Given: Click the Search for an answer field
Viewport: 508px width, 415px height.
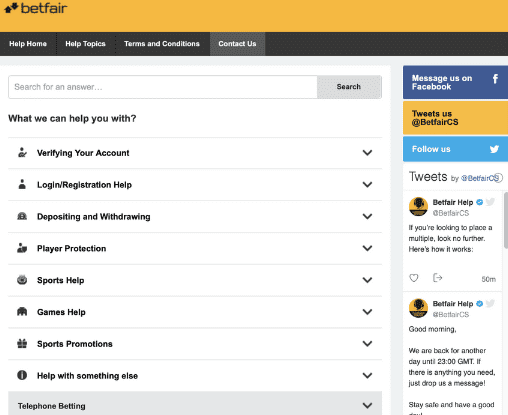Looking at the screenshot, I should click(163, 87).
